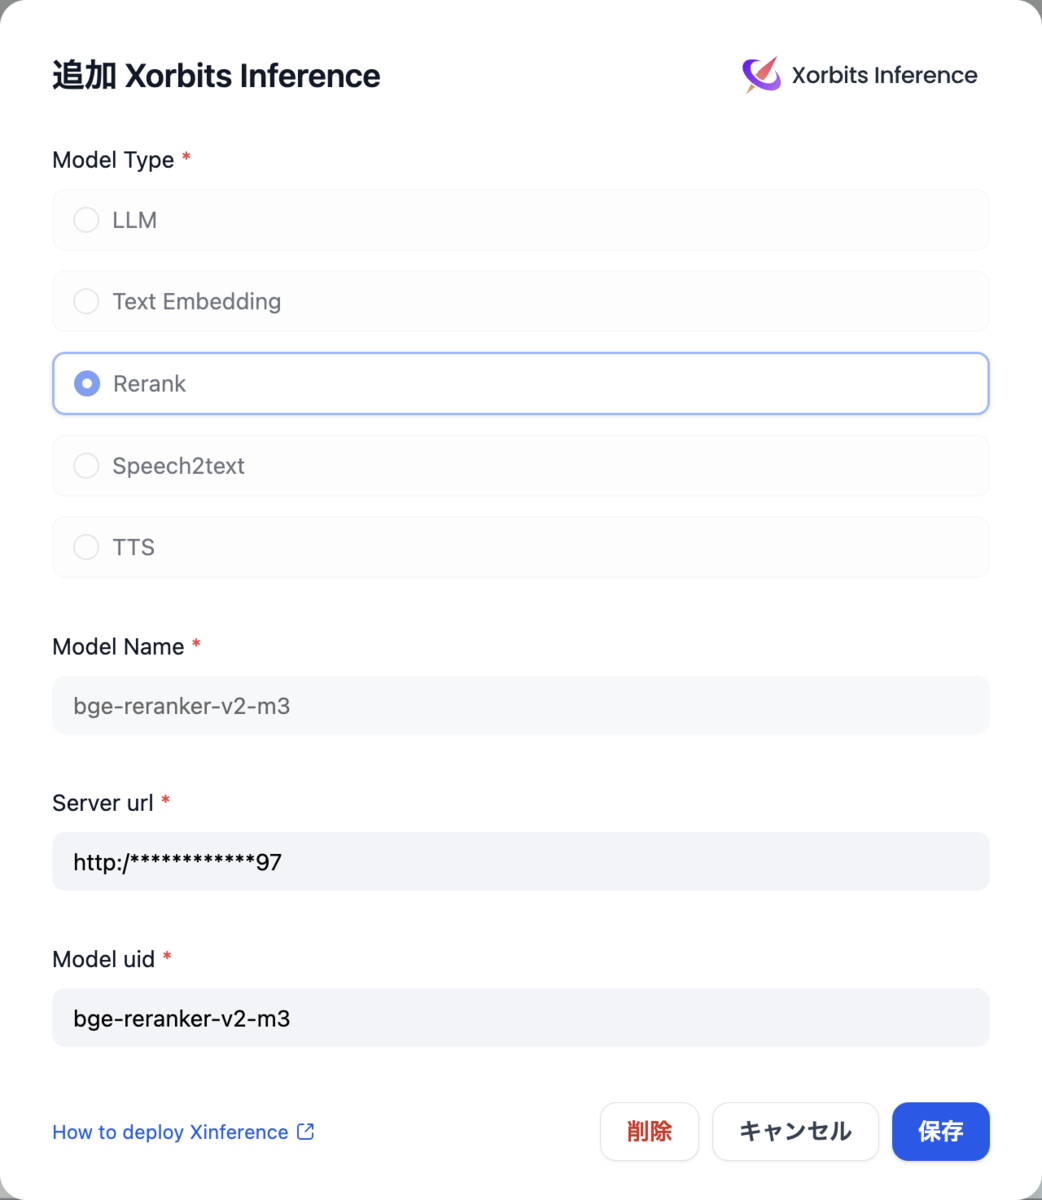The height and width of the screenshot is (1200, 1042).
Task: Click the キャンセル cancel button
Action: pyautogui.click(x=795, y=1132)
